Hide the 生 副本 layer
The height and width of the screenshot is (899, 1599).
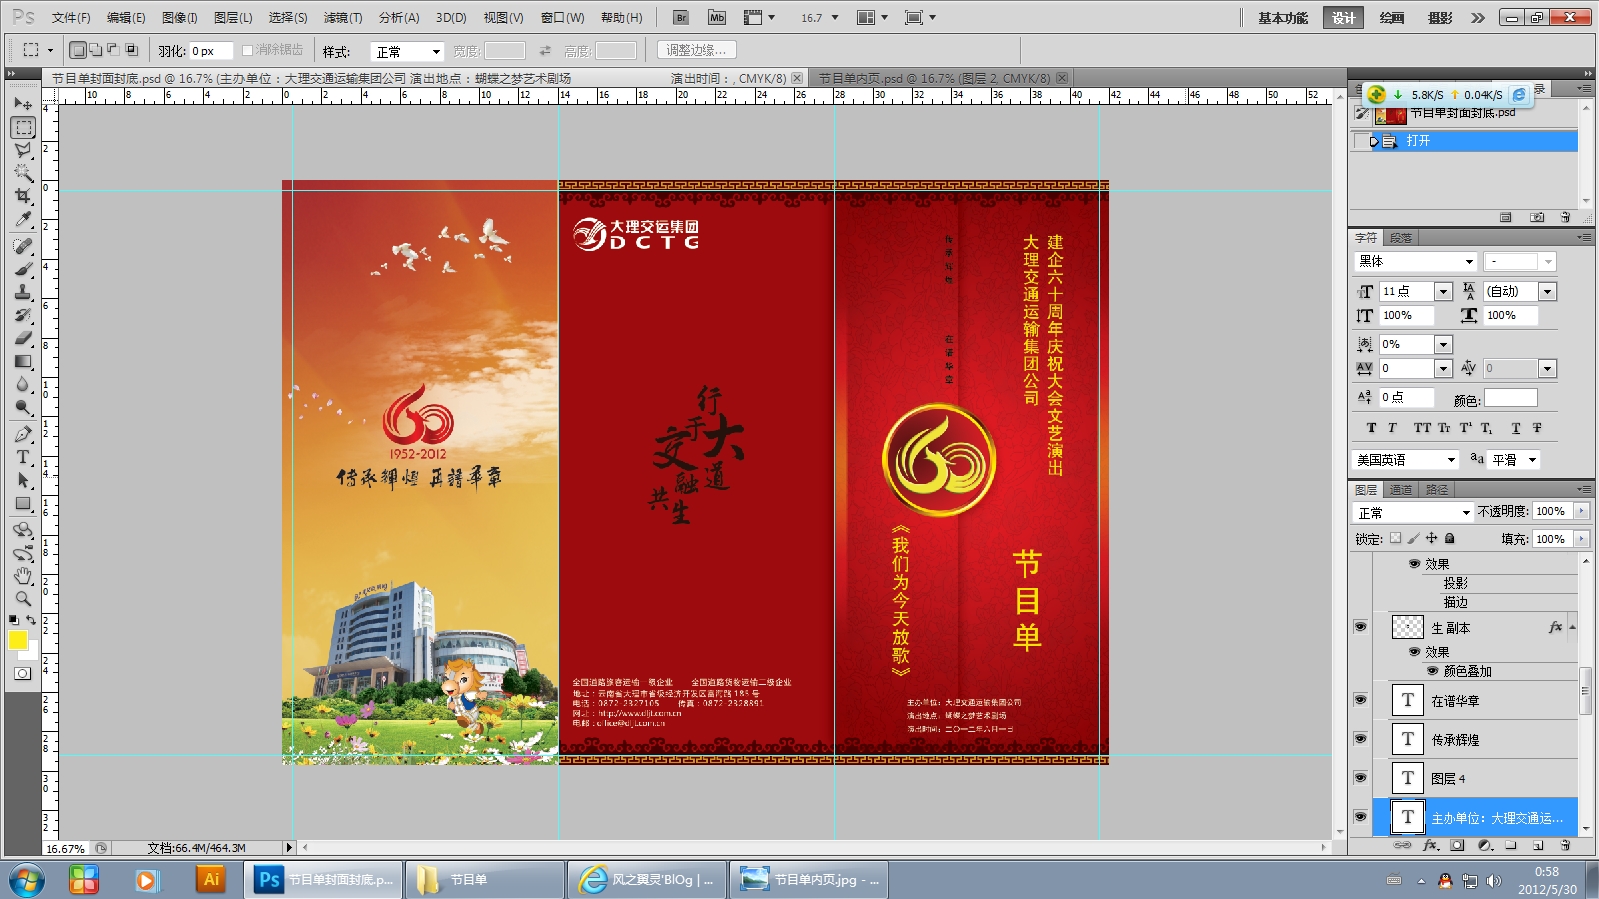(1360, 627)
